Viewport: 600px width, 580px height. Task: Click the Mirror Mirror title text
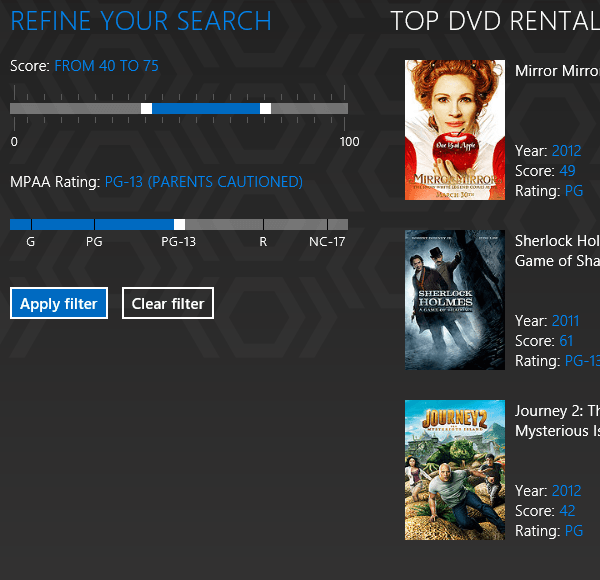pyautogui.click(x=557, y=71)
